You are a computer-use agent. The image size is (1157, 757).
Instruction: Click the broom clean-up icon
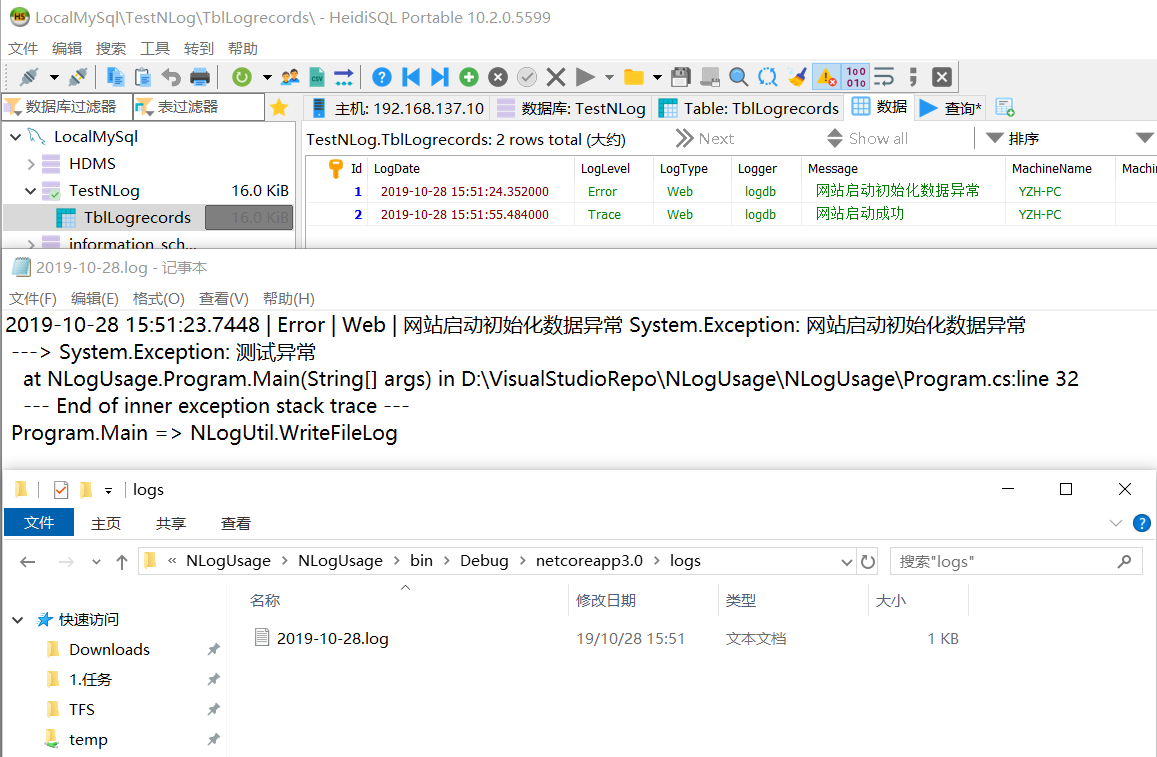797,77
